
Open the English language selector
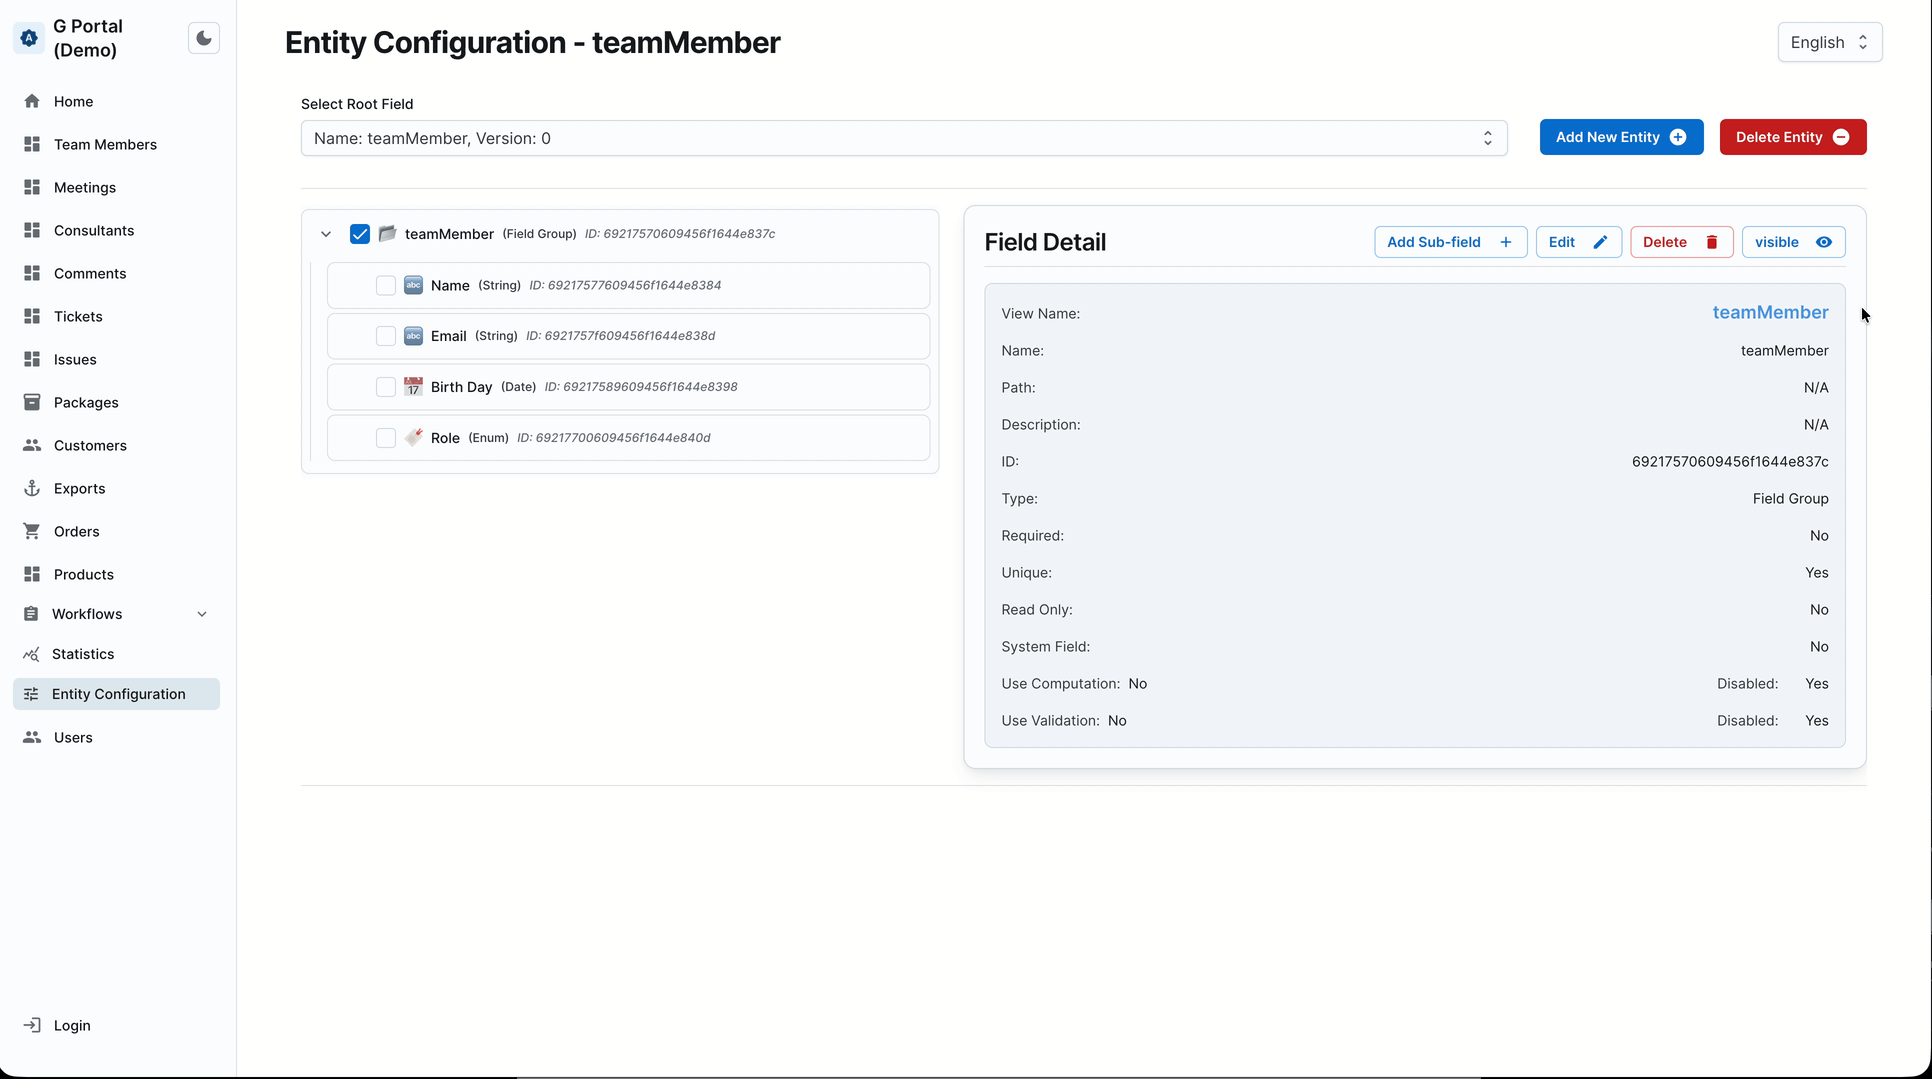[x=1829, y=42]
